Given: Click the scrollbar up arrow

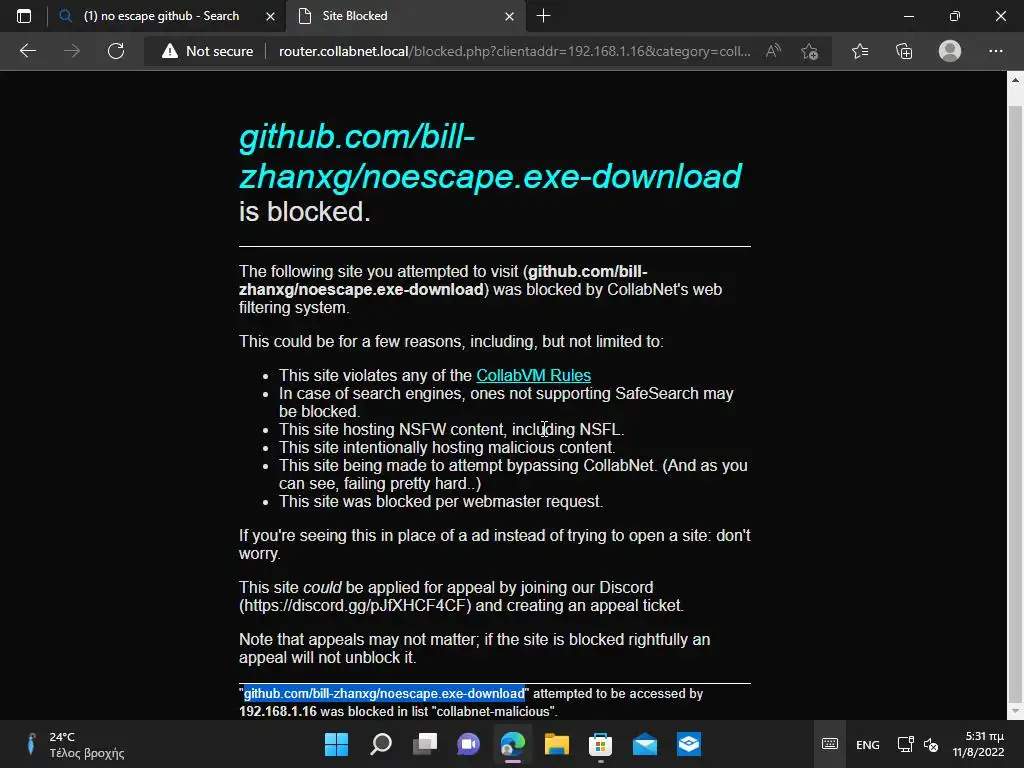Looking at the screenshot, I should click(x=1015, y=80).
